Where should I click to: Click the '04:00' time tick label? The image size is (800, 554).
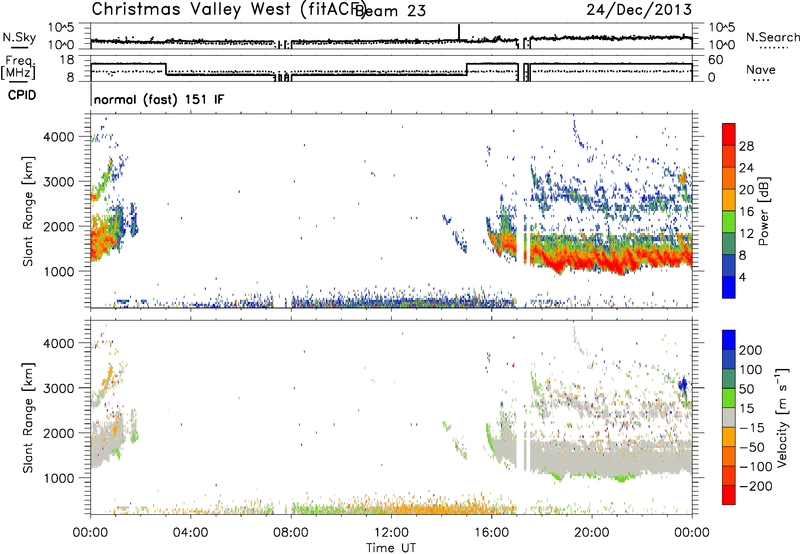191,533
